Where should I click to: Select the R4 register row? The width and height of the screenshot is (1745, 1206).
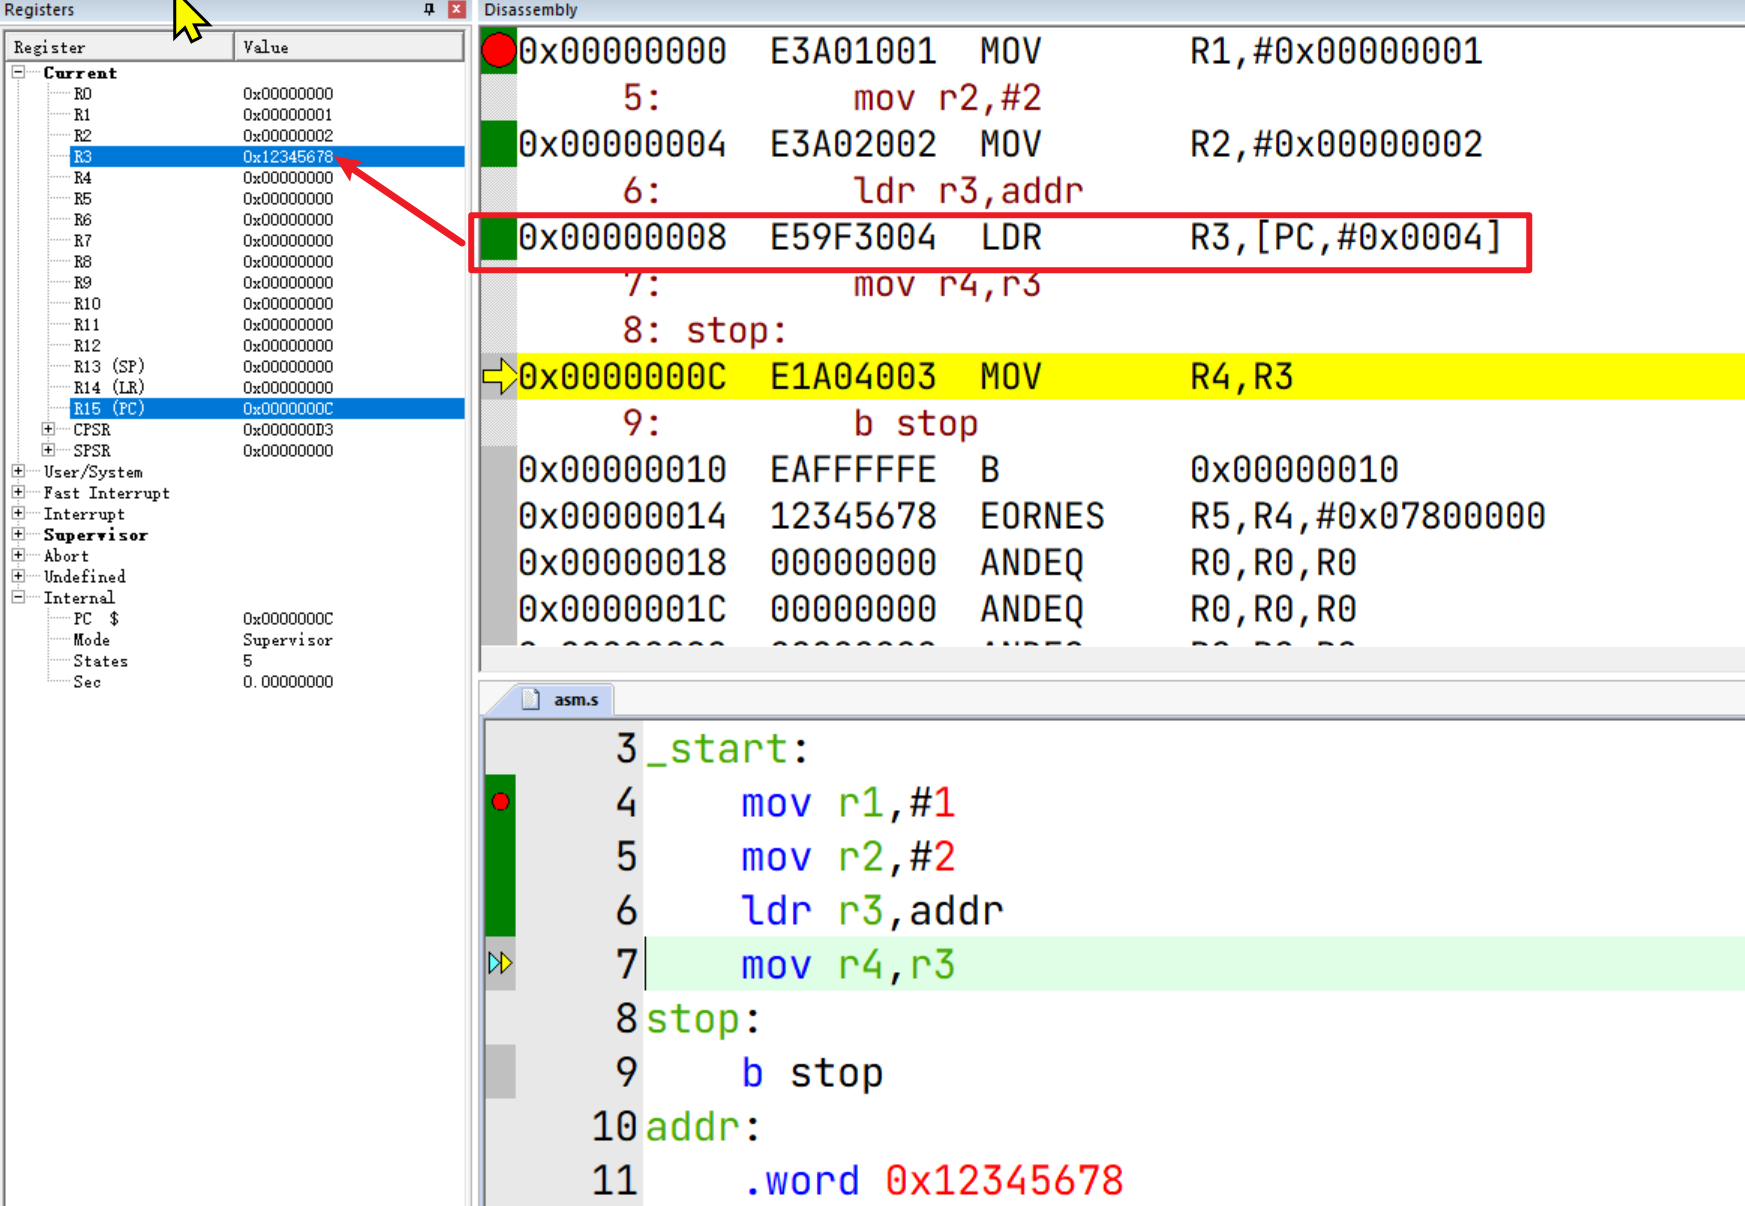[267, 178]
